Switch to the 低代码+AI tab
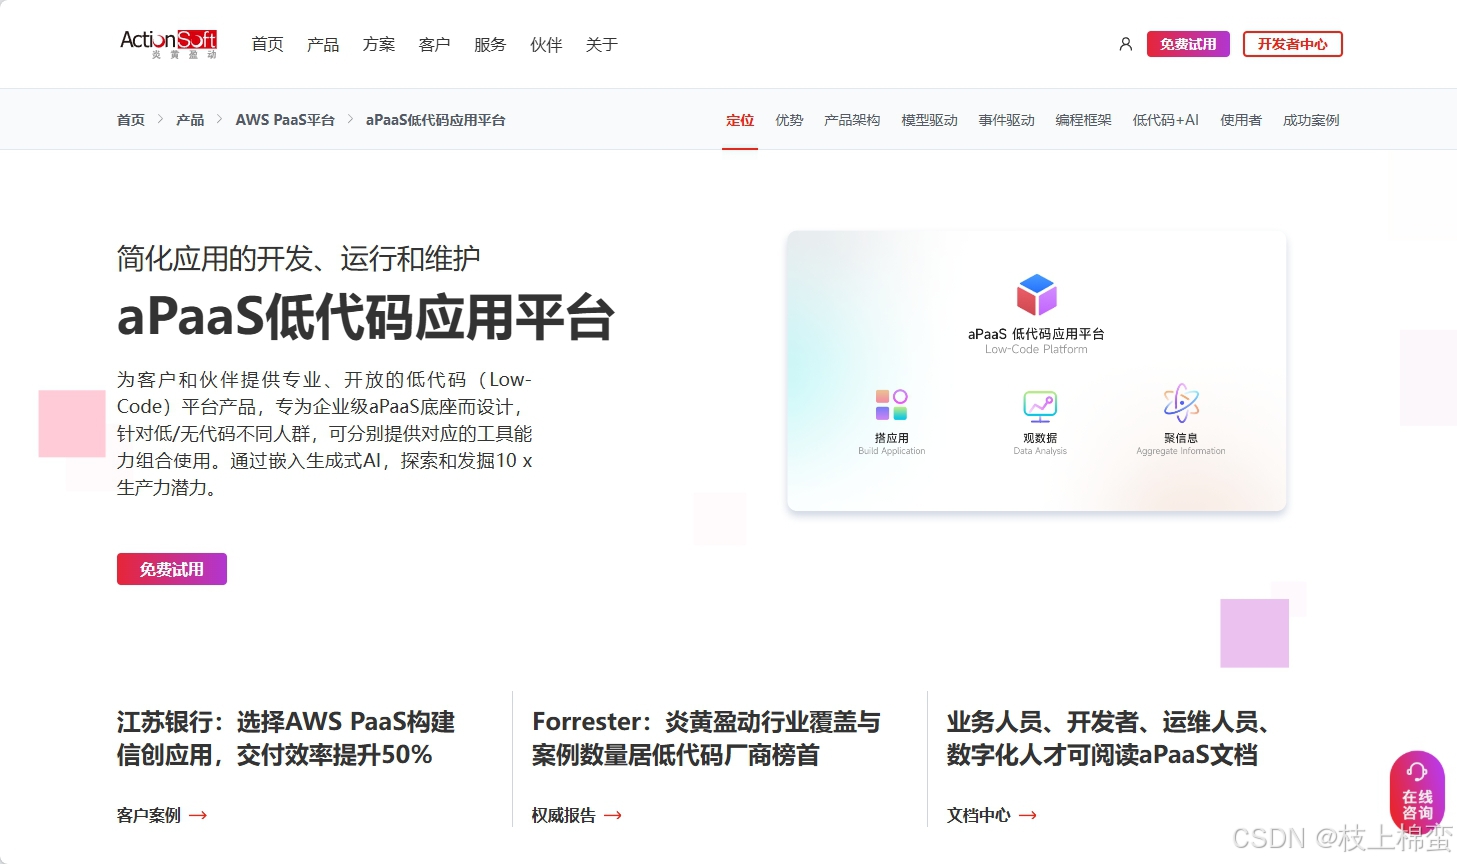Image resolution: width=1457 pixels, height=864 pixels. pyautogui.click(x=1165, y=120)
